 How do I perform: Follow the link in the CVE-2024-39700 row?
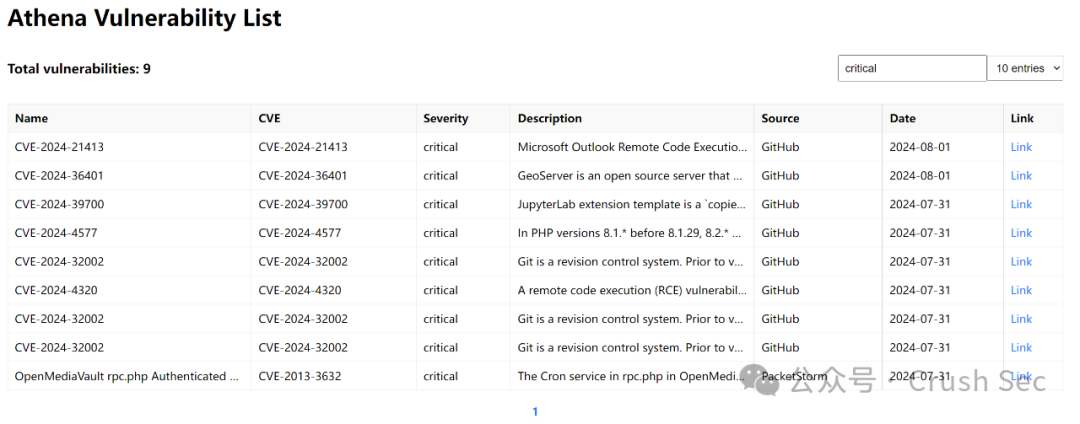1021,204
